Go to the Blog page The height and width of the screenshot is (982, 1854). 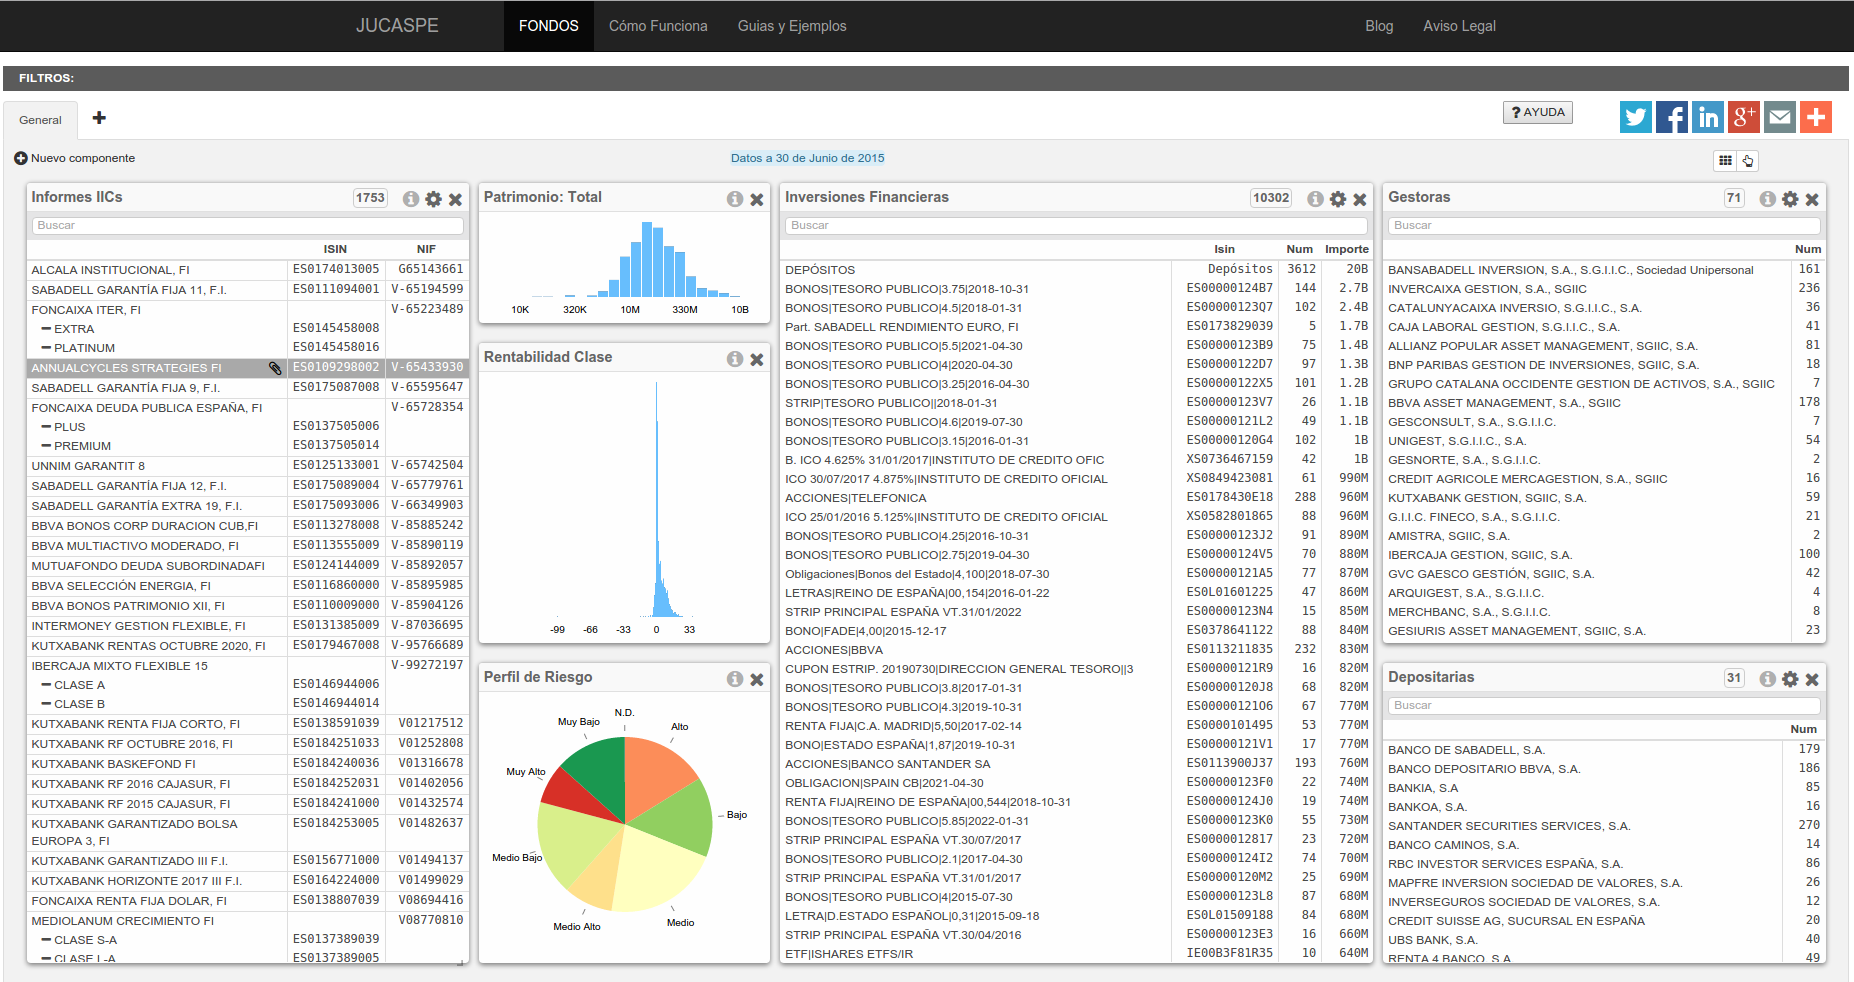pos(1379,26)
